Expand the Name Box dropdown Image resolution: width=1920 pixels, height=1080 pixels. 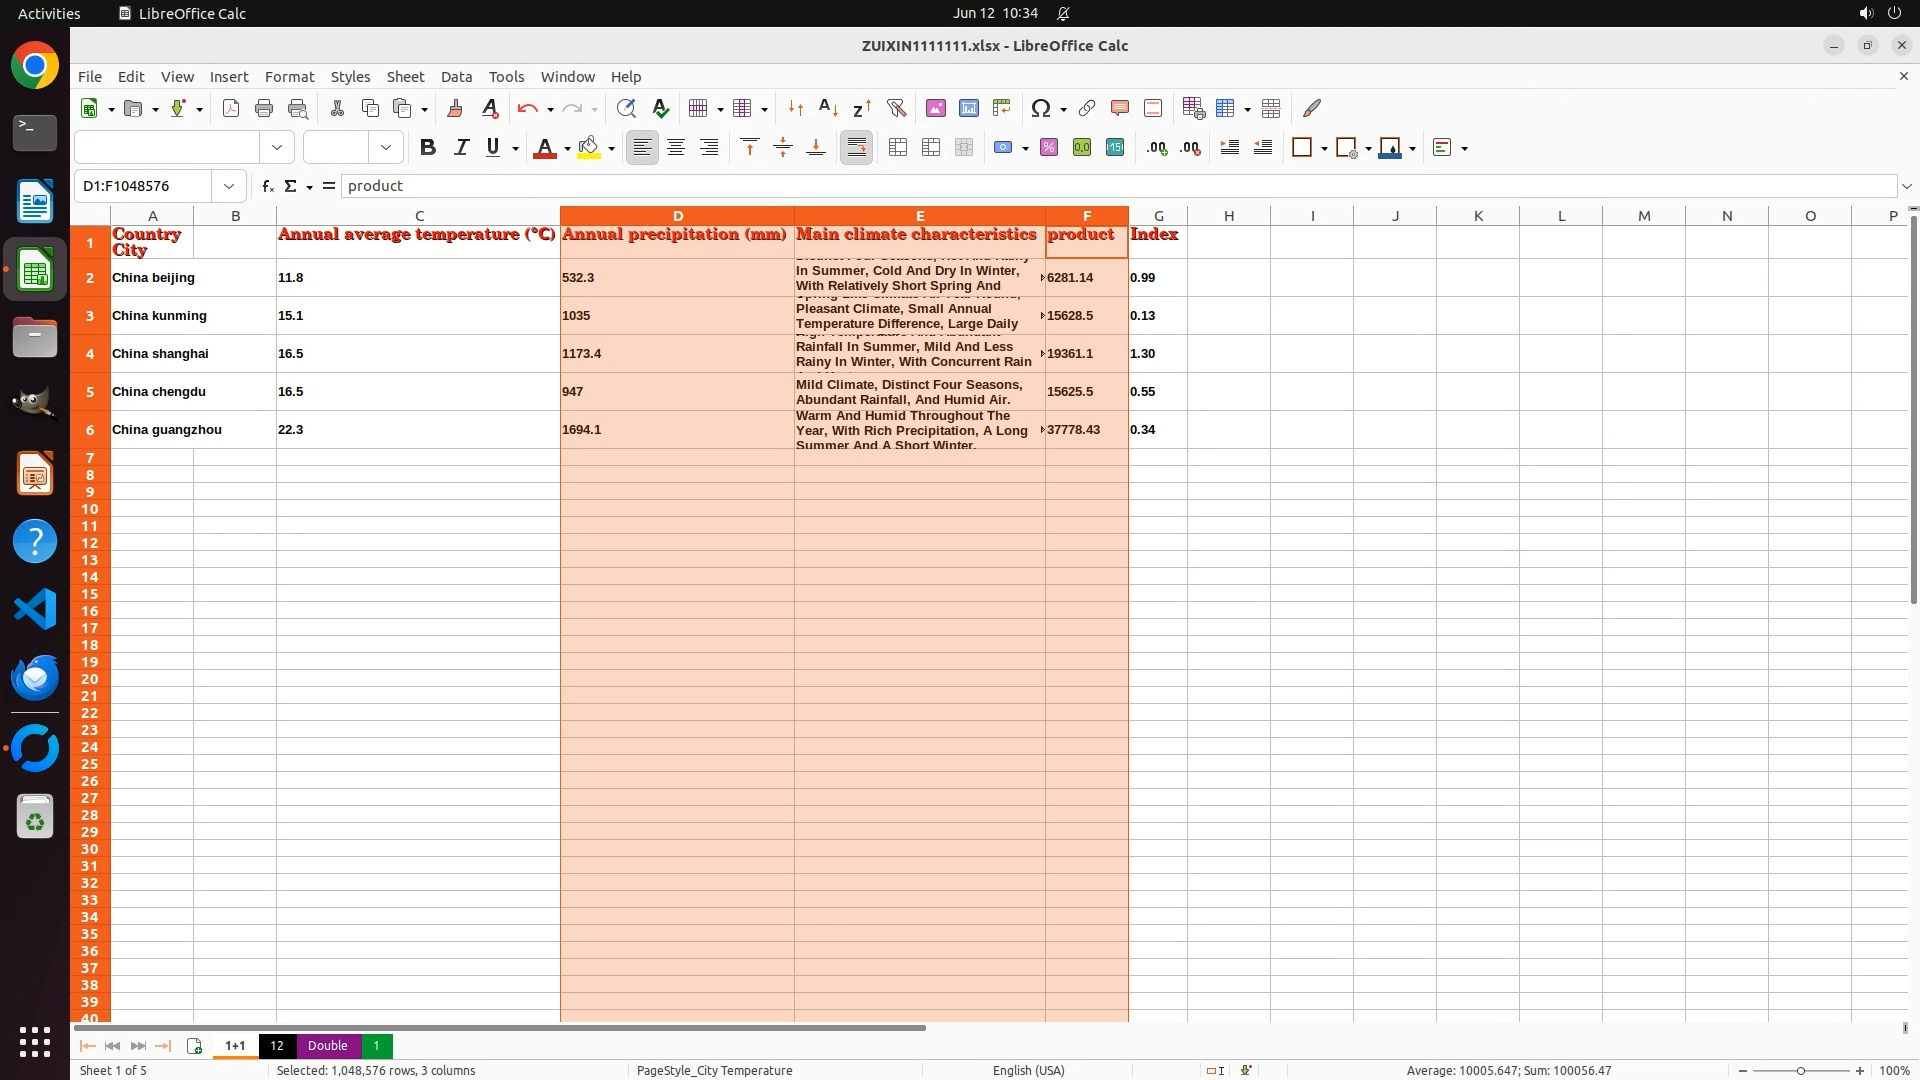229,186
